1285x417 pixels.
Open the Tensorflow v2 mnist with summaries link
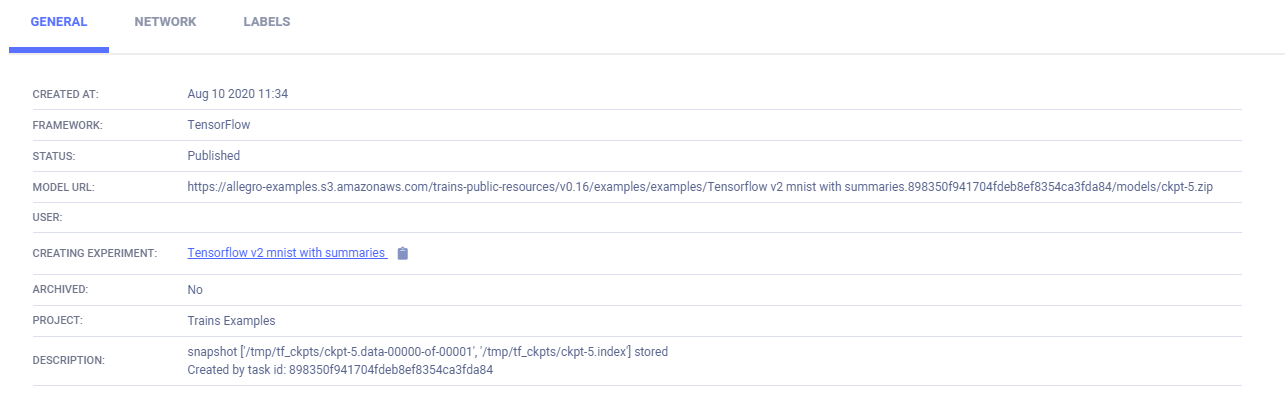287,253
